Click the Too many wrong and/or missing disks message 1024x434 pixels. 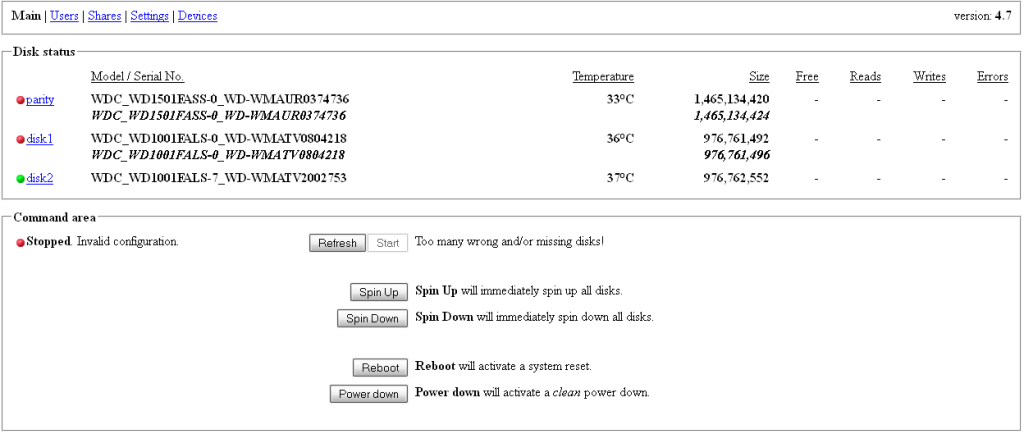[509, 242]
